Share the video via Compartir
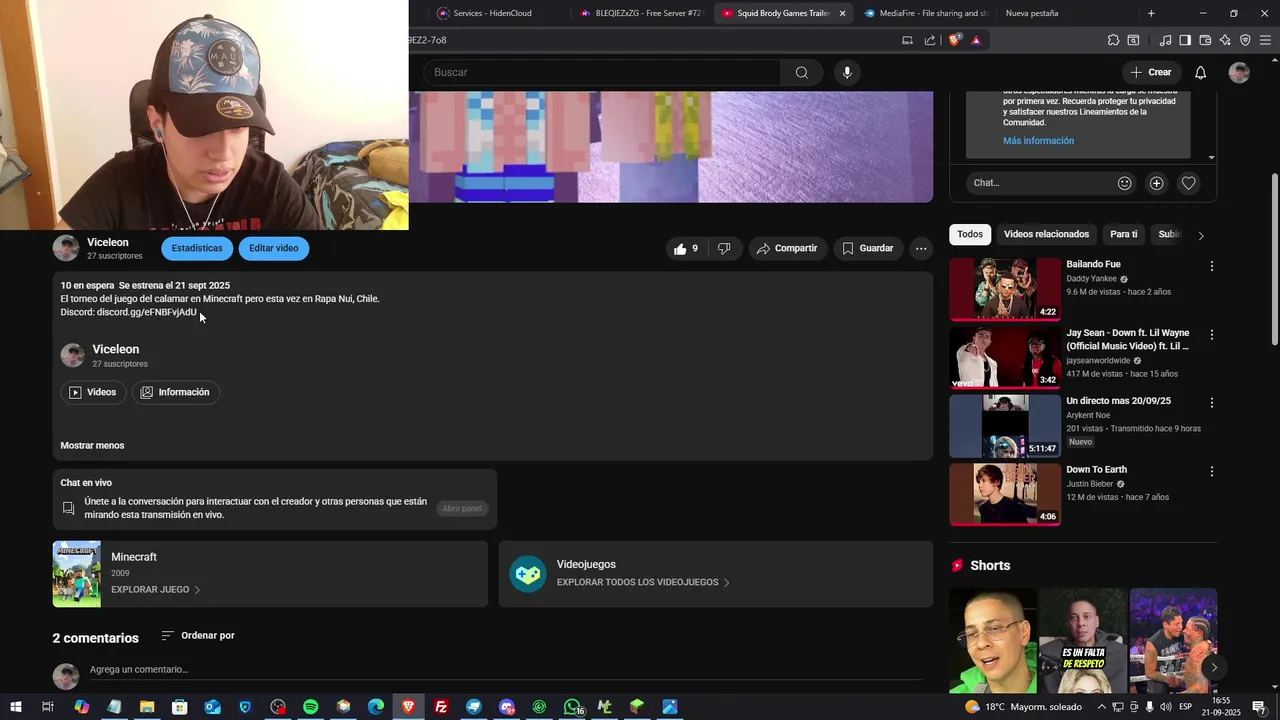This screenshot has height=720, width=1280. tap(787, 248)
